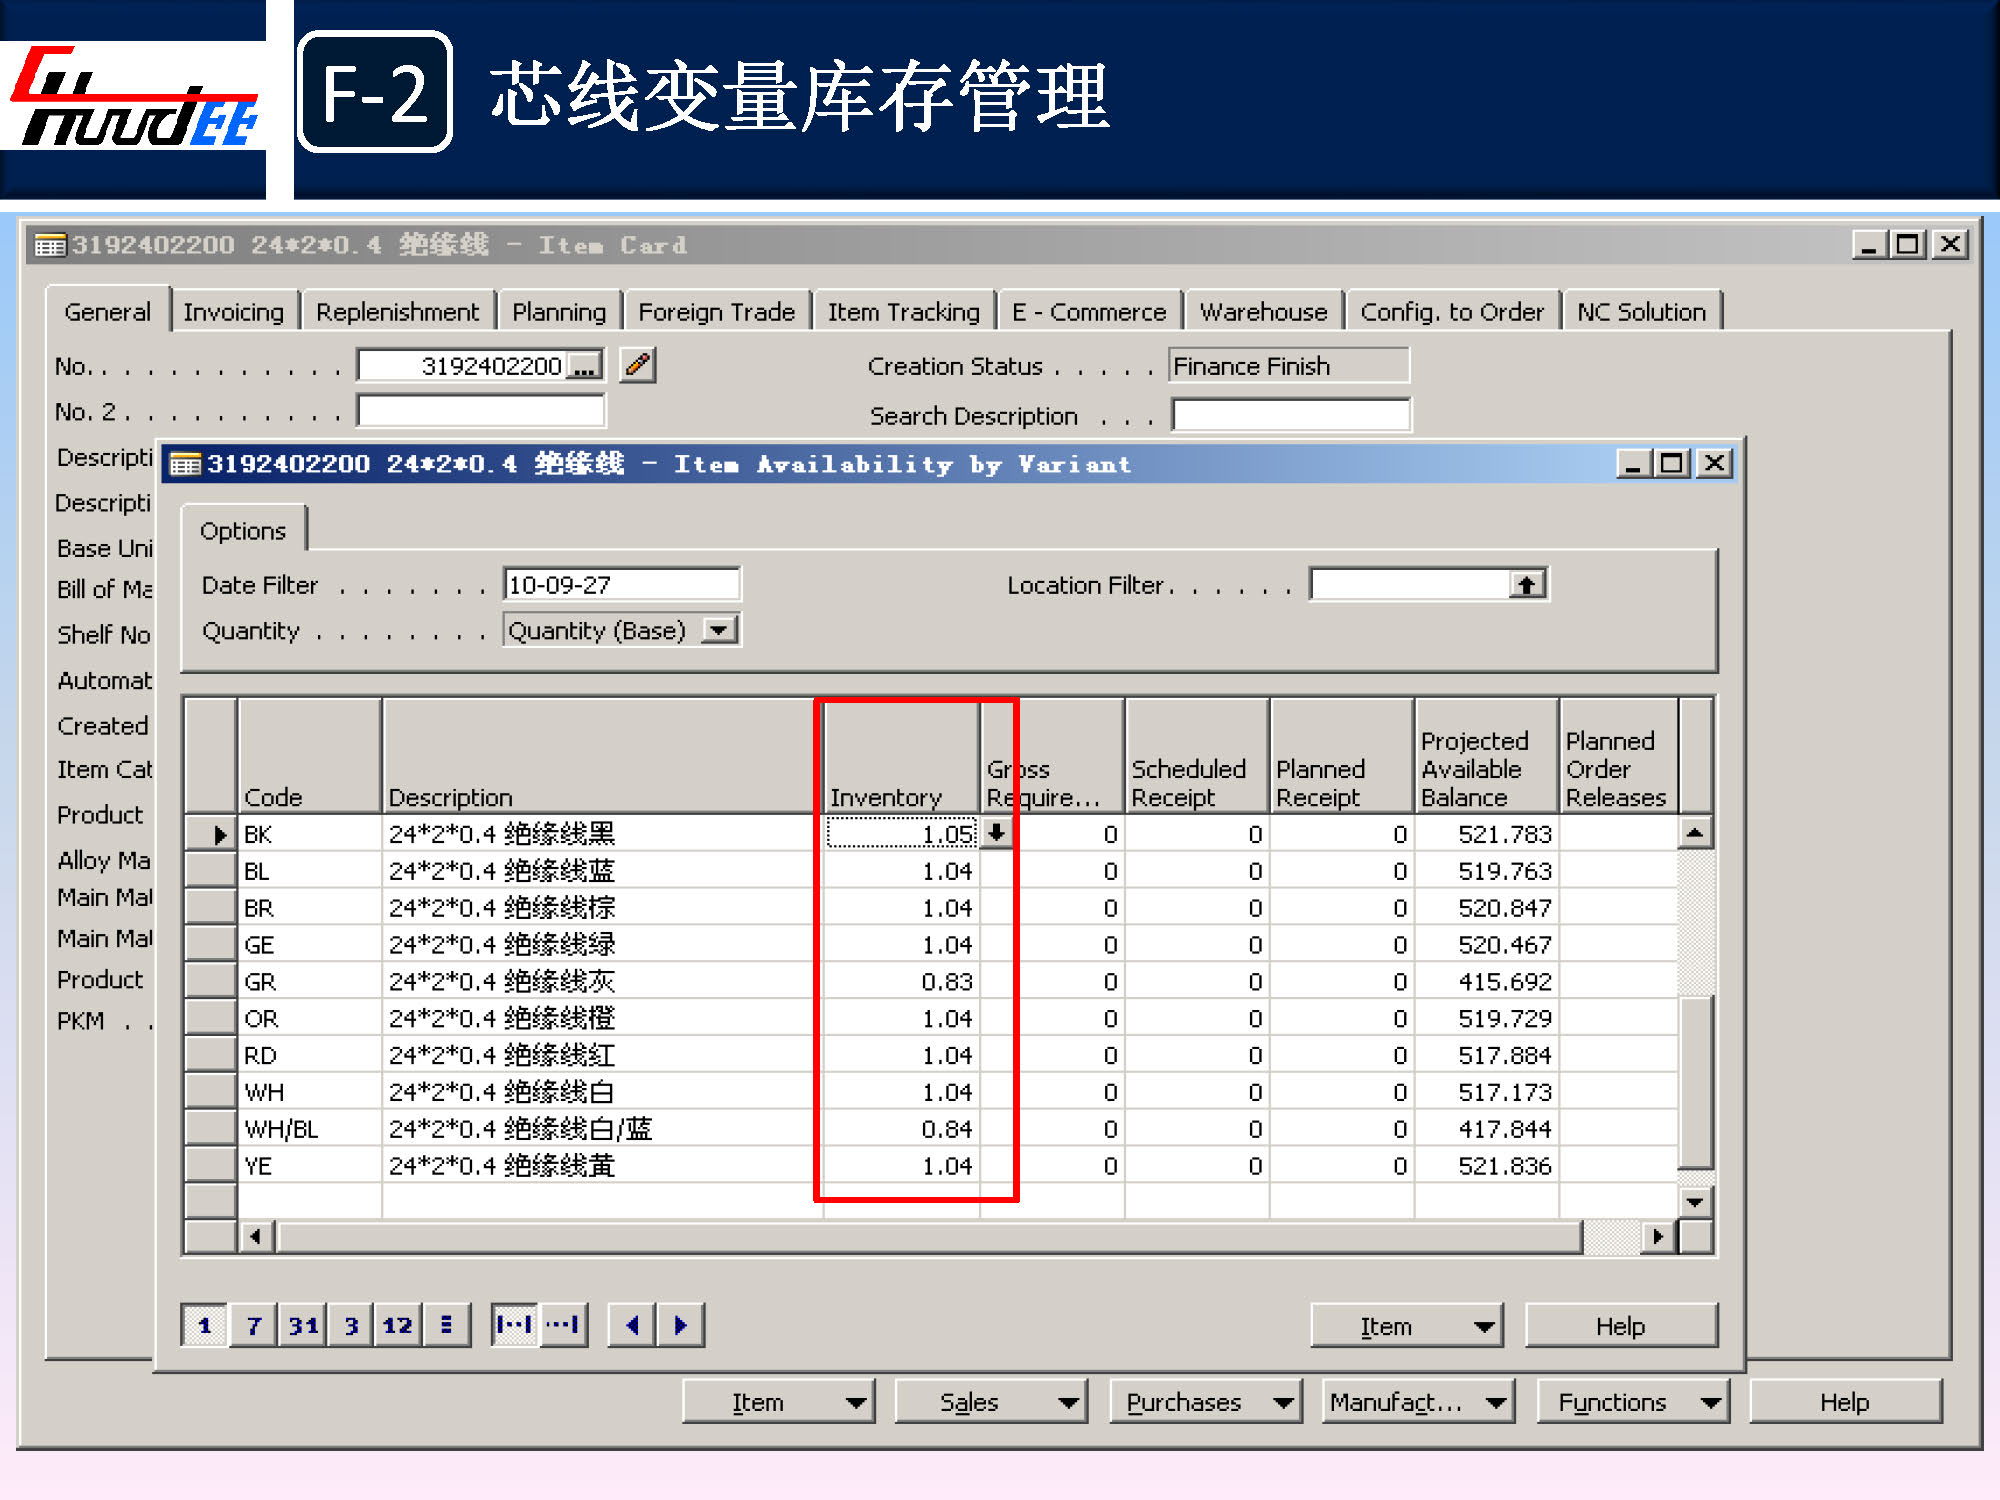Screen dimensions: 2000x1500
Task: Click the Balance at Date view icon
Action: point(563,1325)
